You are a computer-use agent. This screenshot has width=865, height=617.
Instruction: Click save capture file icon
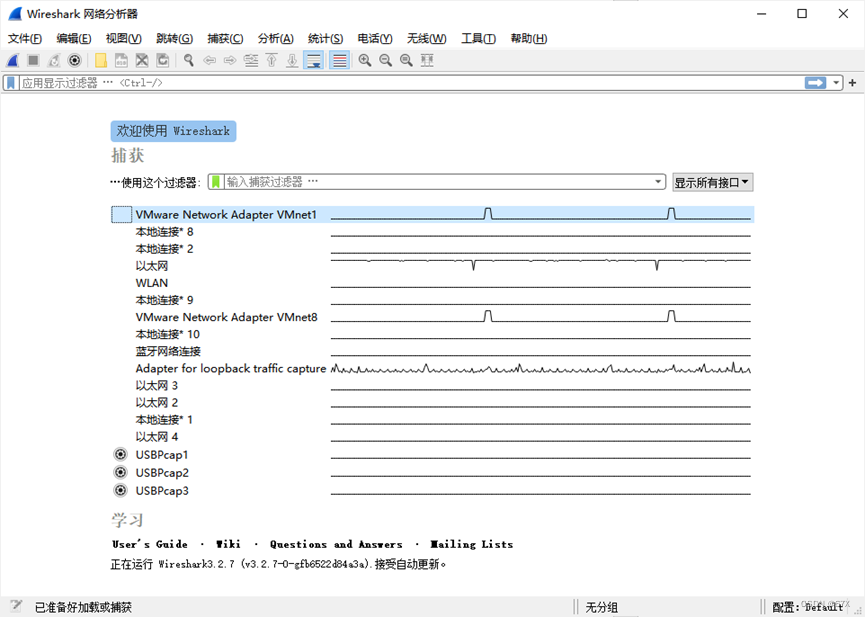click(x=121, y=60)
